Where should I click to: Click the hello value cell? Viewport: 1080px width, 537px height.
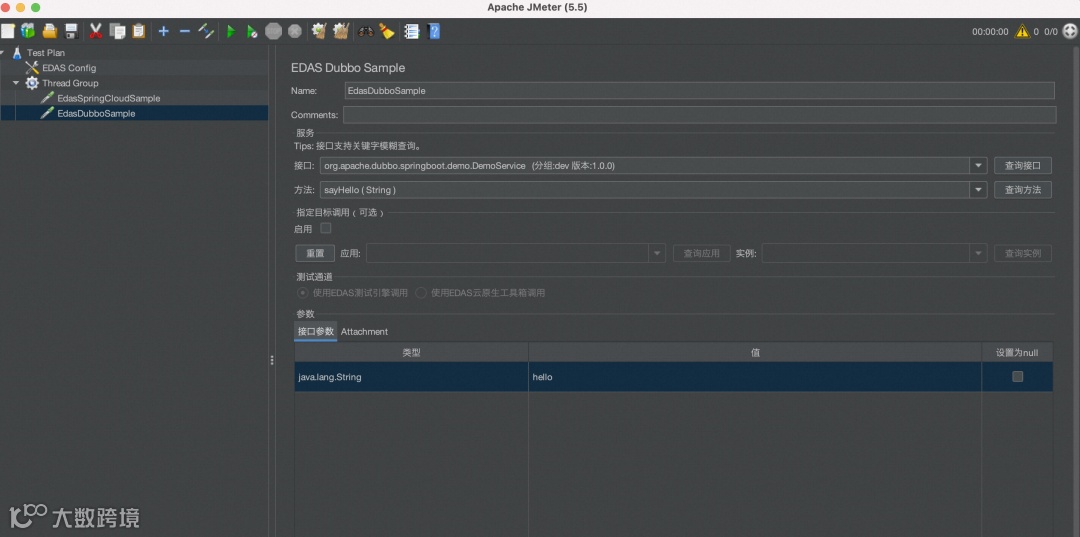(755, 377)
